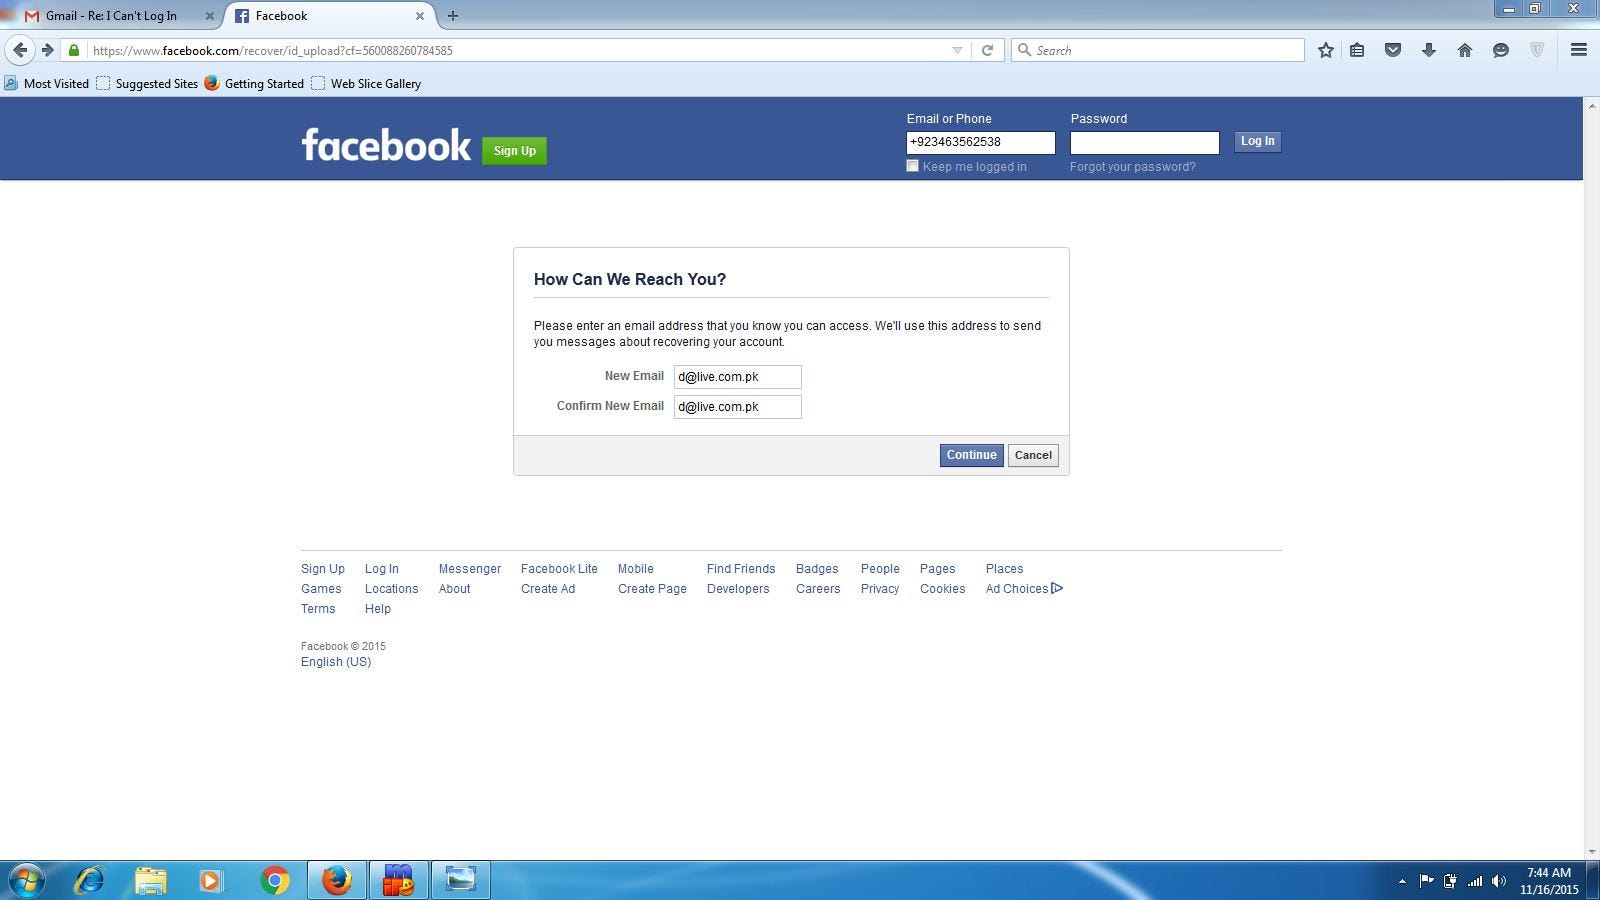The width and height of the screenshot is (1600, 900).
Task: Open Terms footer link
Action: pyautogui.click(x=318, y=609)
